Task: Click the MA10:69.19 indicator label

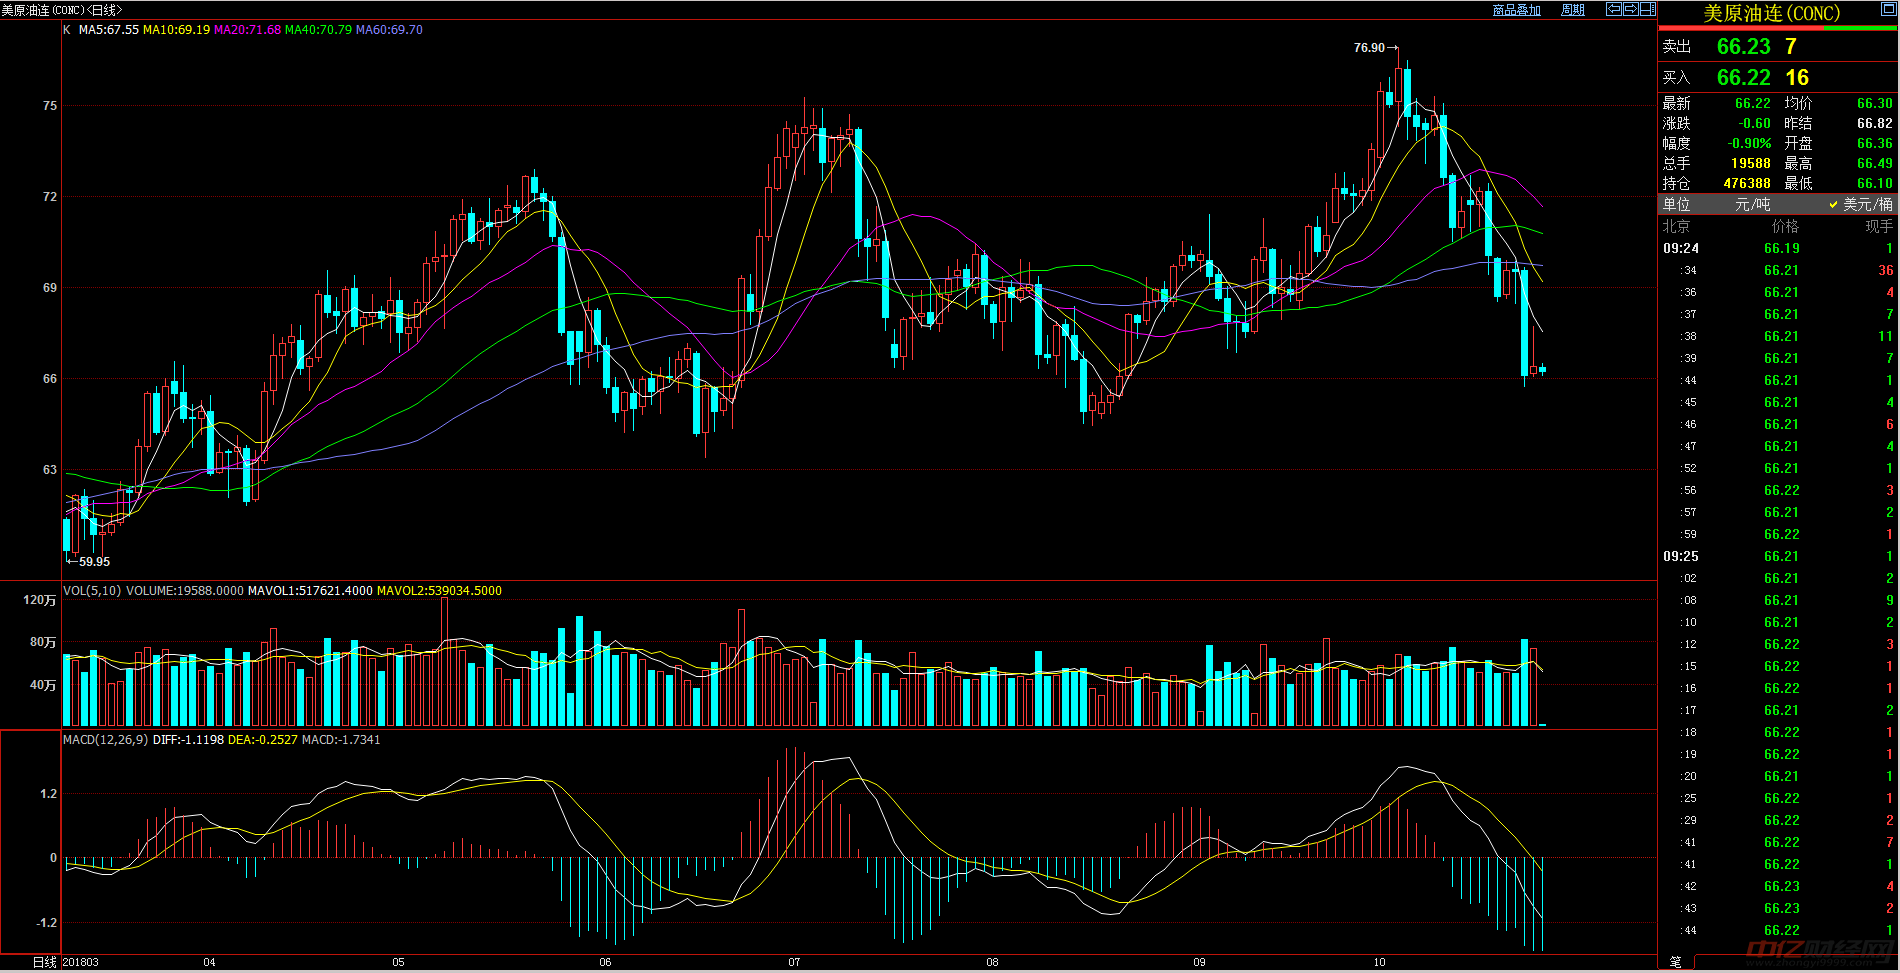Action: 176,30
